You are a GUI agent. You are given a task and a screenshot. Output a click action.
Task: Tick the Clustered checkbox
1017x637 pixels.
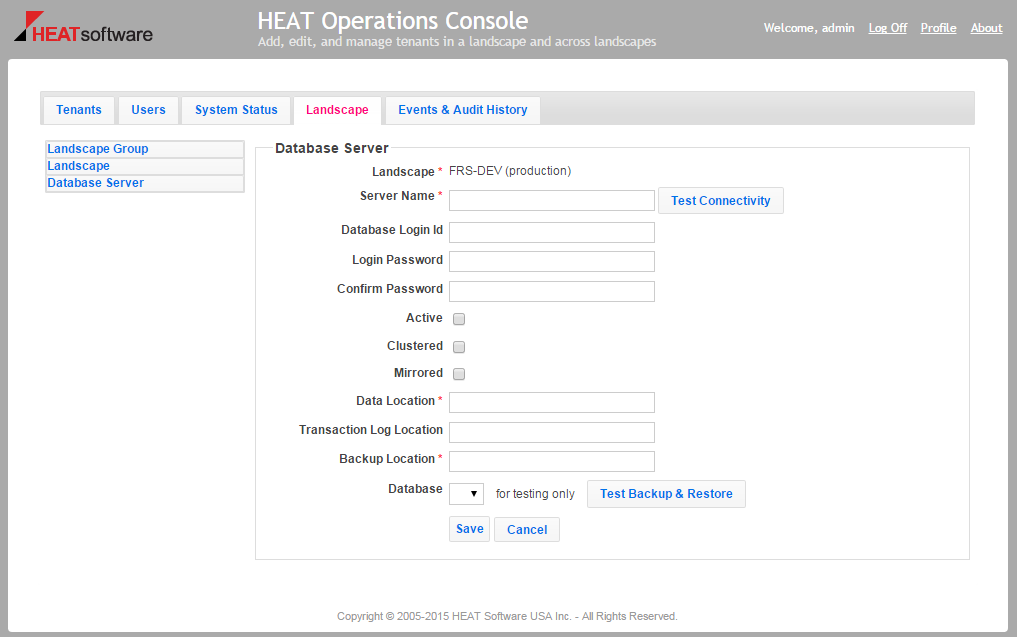[x=459, y=346]
